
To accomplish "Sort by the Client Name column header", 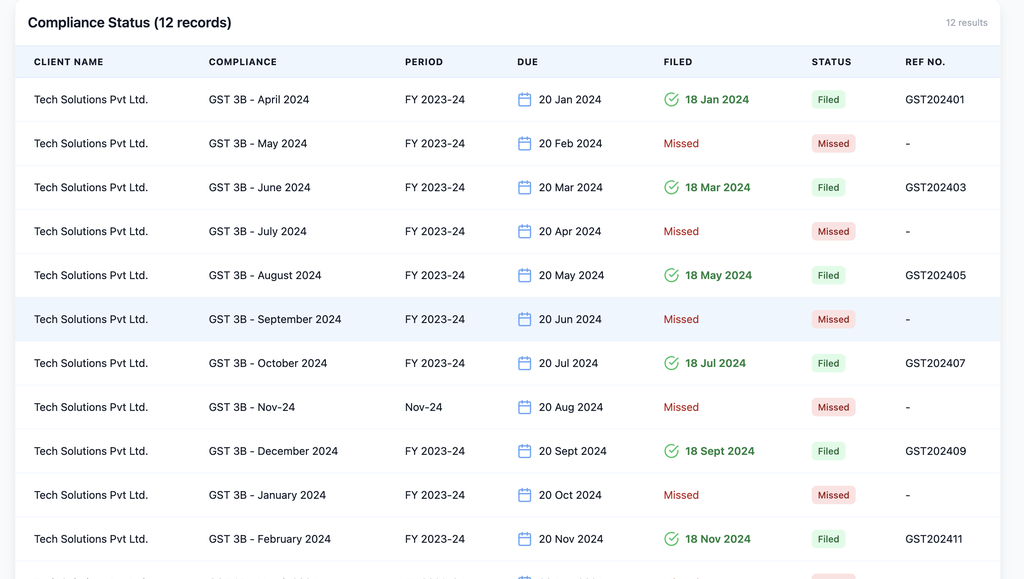I will tap(68, 62).
